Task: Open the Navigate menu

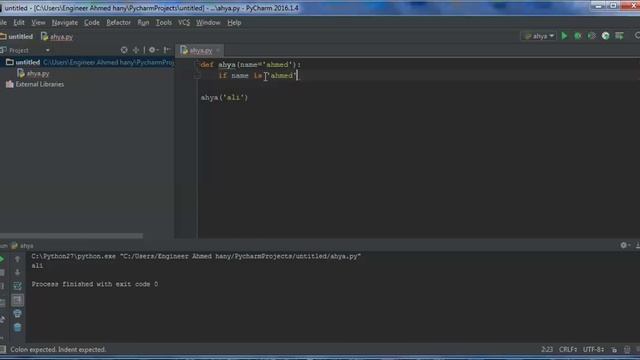Action: pos(64,22)
